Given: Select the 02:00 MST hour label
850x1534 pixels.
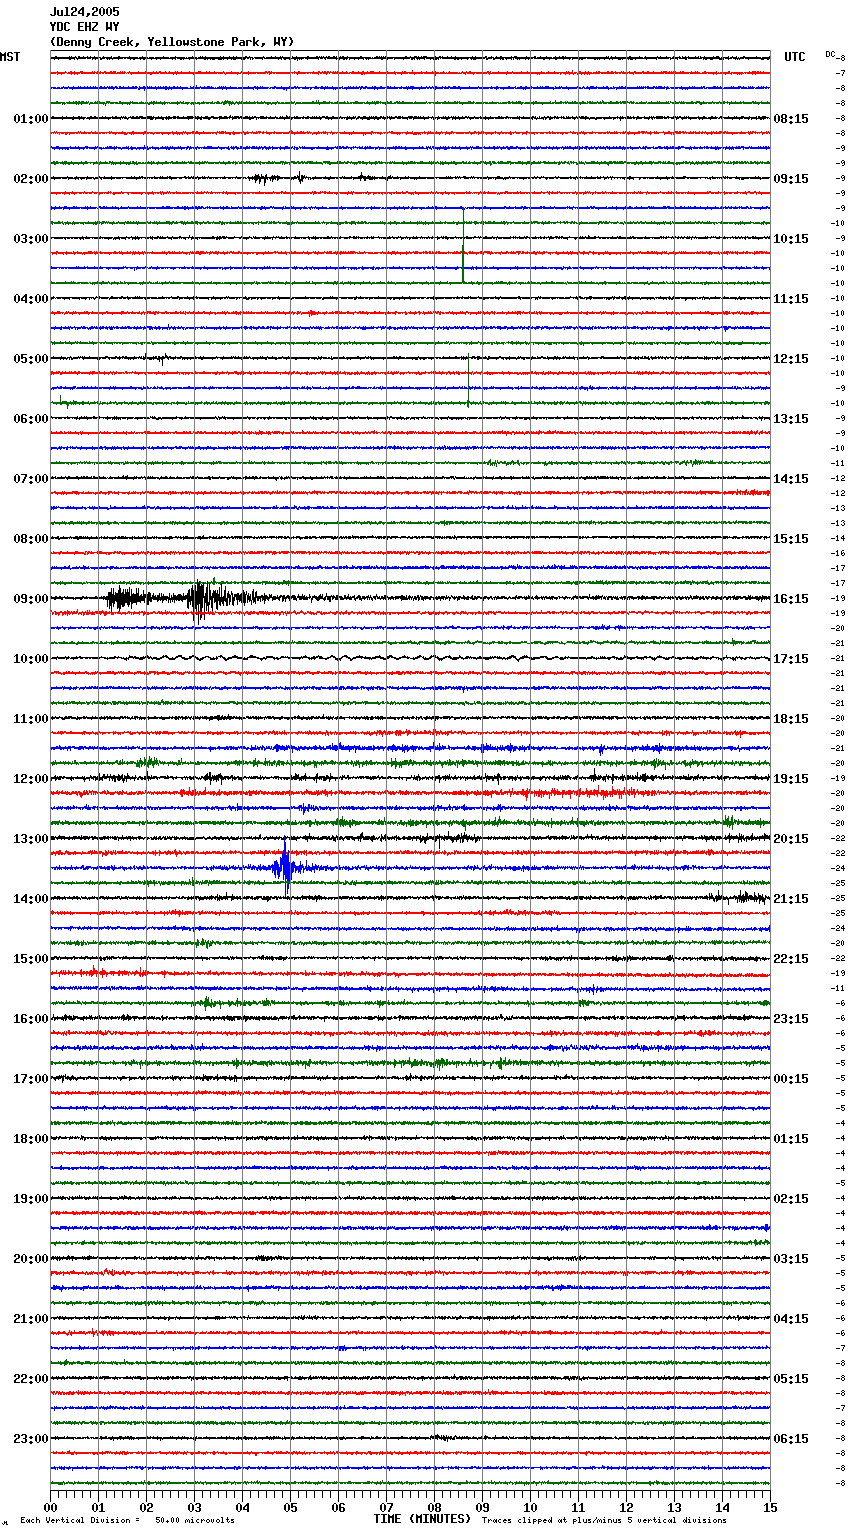Looking at the screenshot, I should [x=30, y=179].
